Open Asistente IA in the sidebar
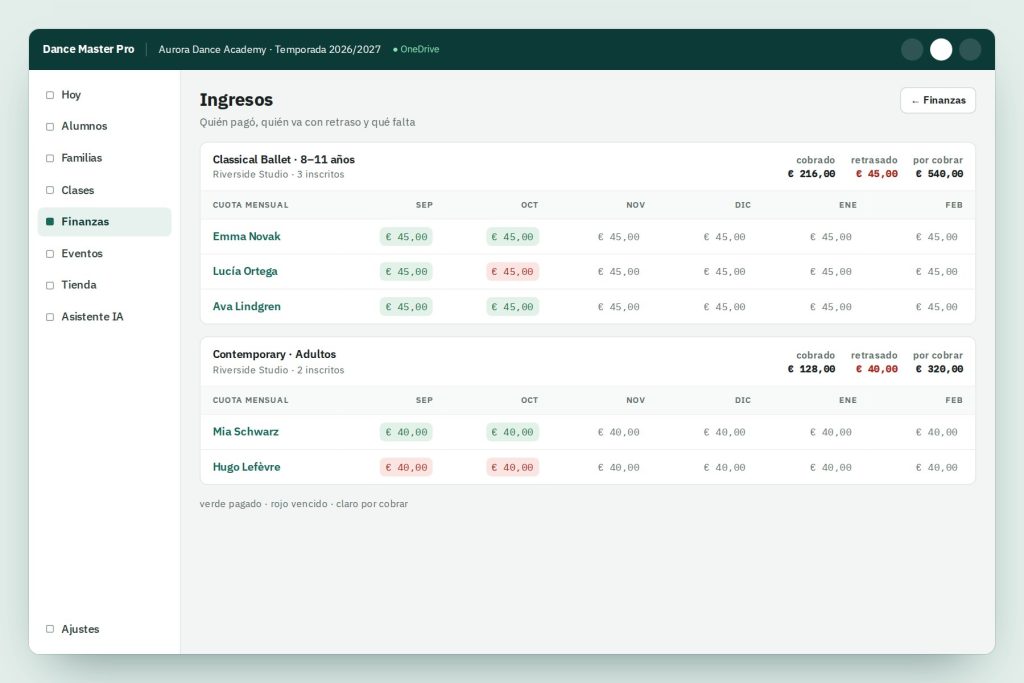The image size is (1024, 683). (104, 317)
